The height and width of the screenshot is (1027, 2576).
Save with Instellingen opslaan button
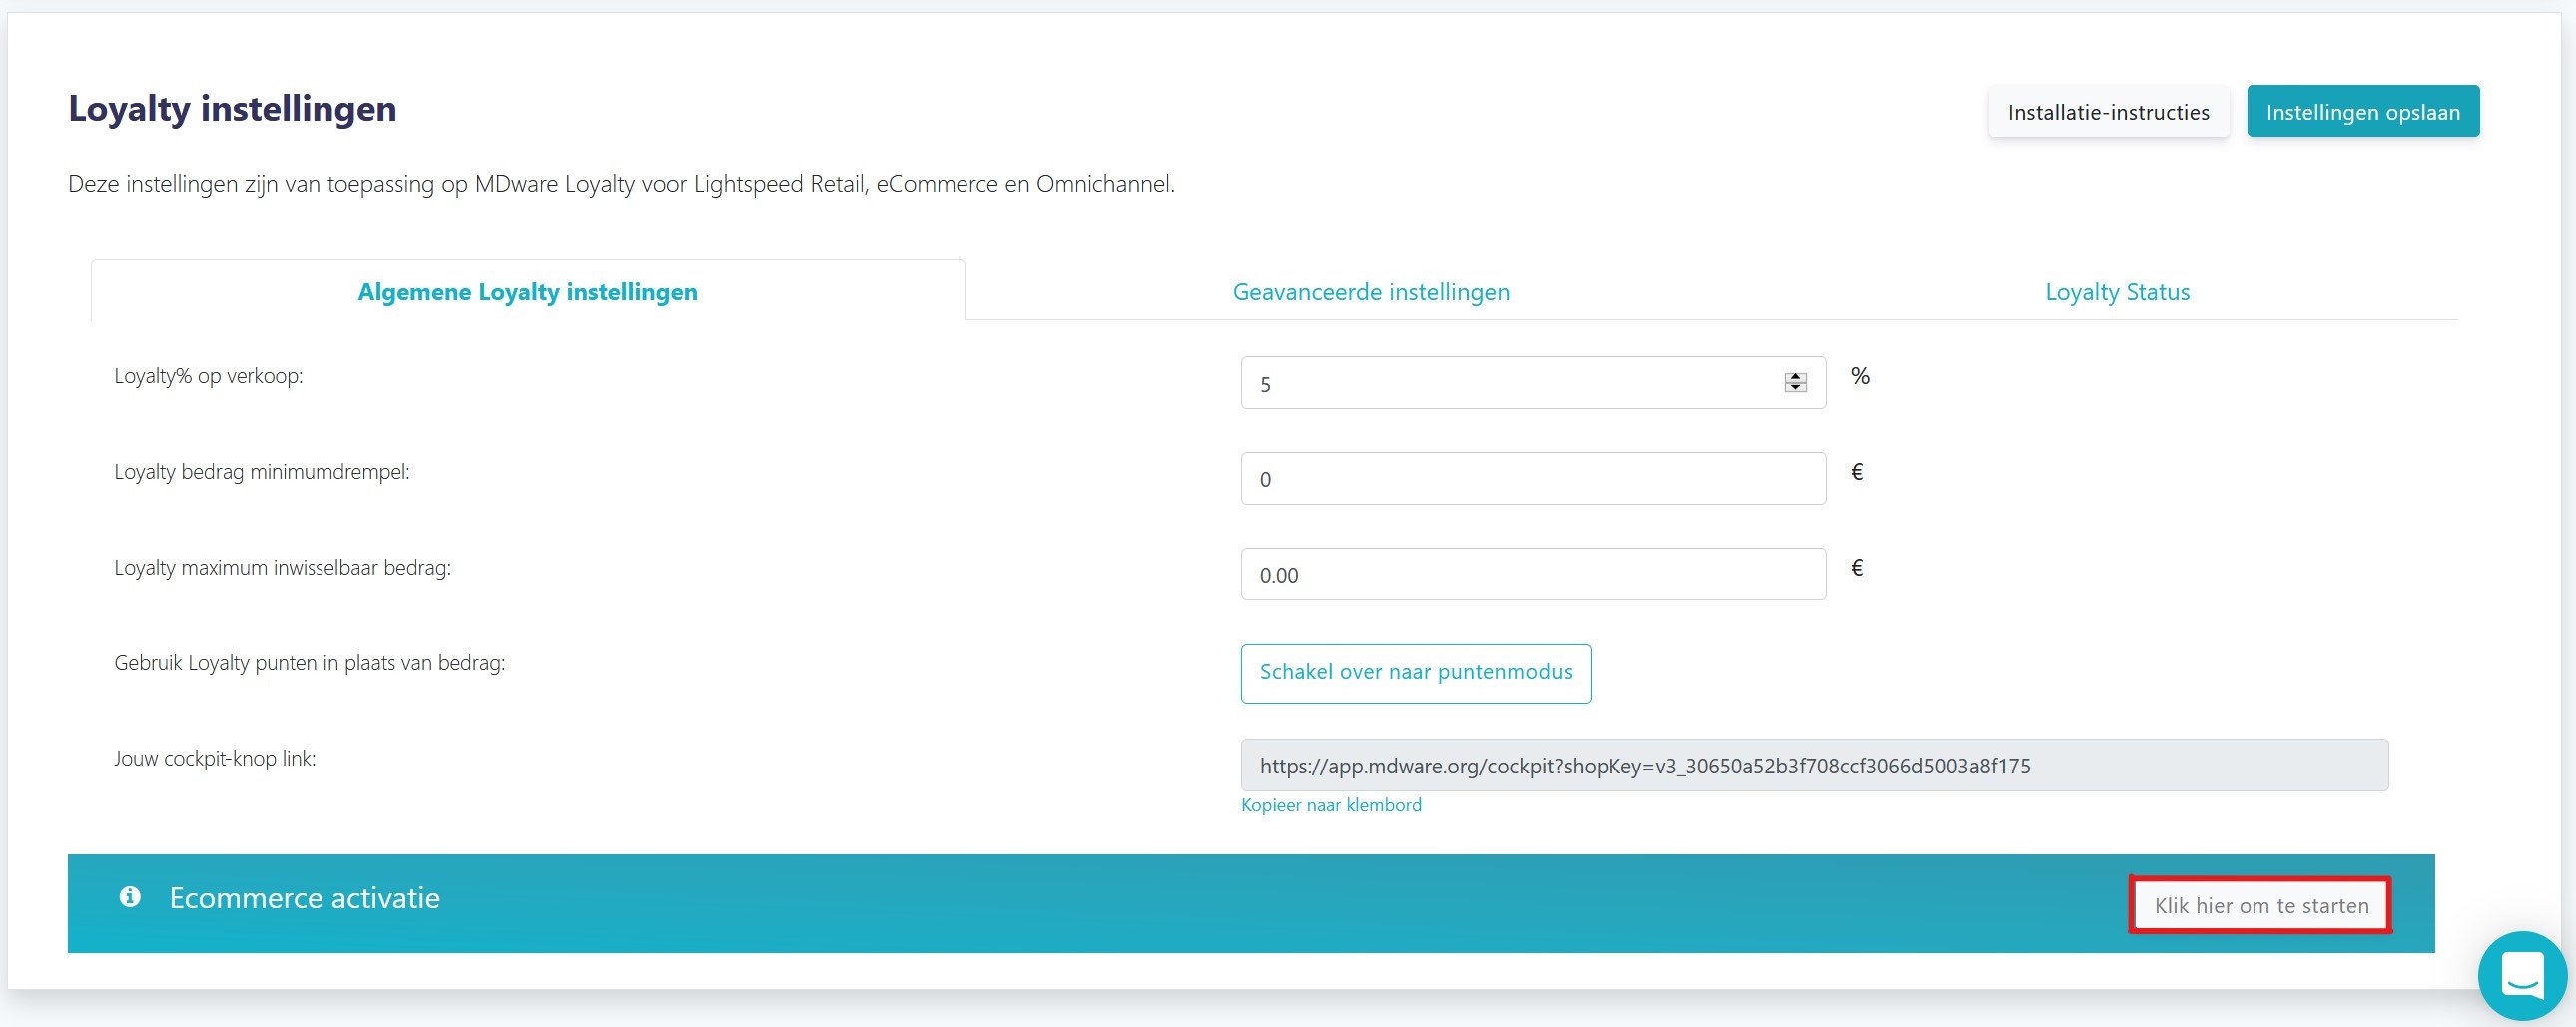click(x=2363, y=112)
